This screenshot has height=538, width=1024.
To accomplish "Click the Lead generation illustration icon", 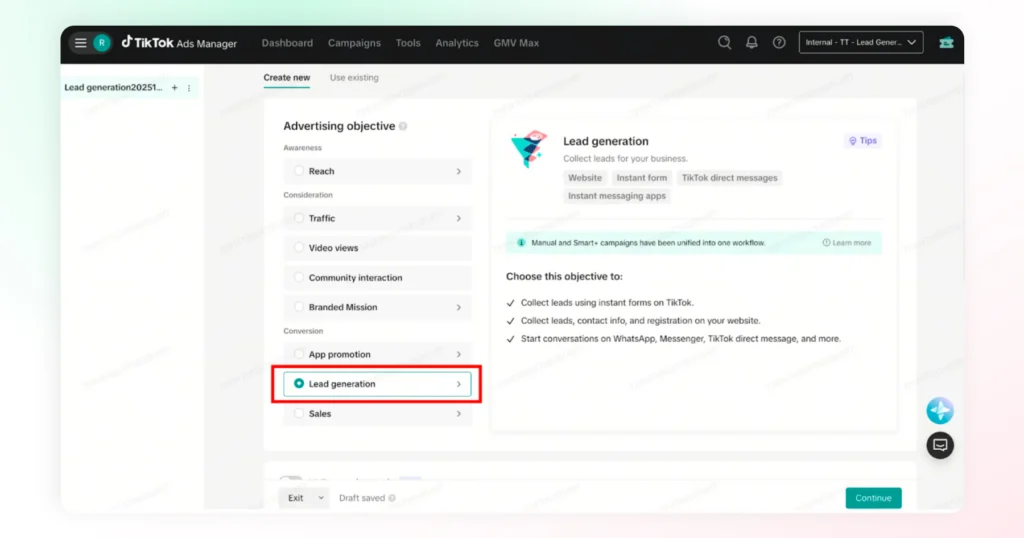I will 528,149.
